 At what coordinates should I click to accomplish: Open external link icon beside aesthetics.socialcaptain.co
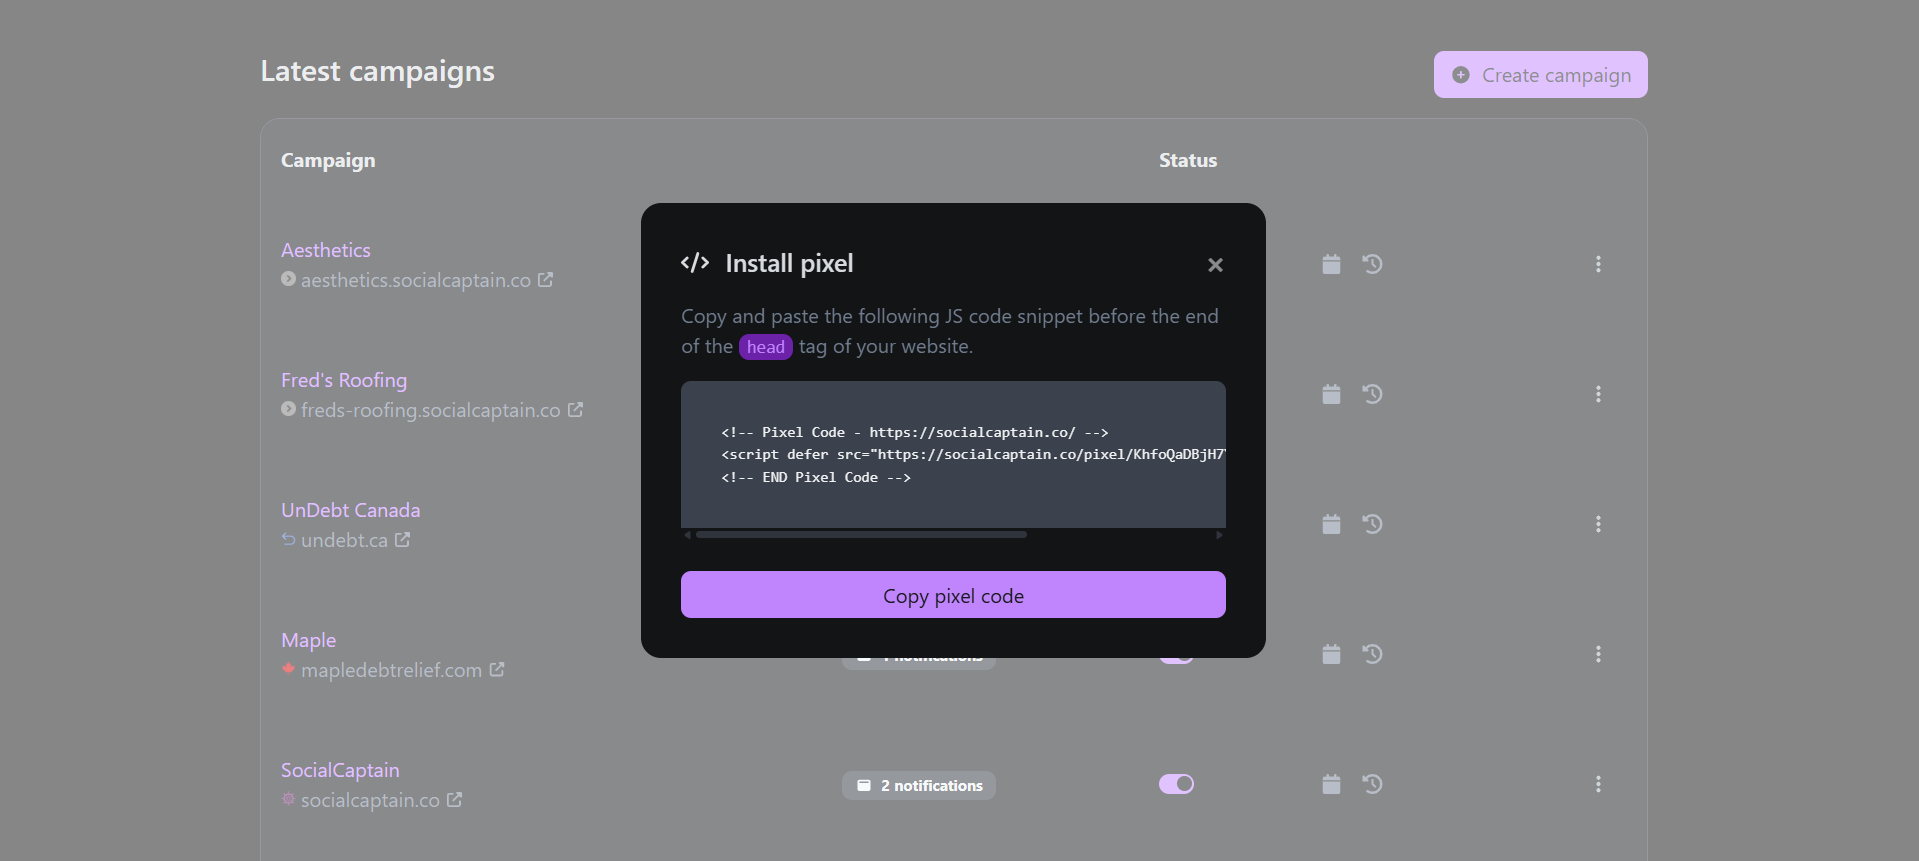click(545, 280)
